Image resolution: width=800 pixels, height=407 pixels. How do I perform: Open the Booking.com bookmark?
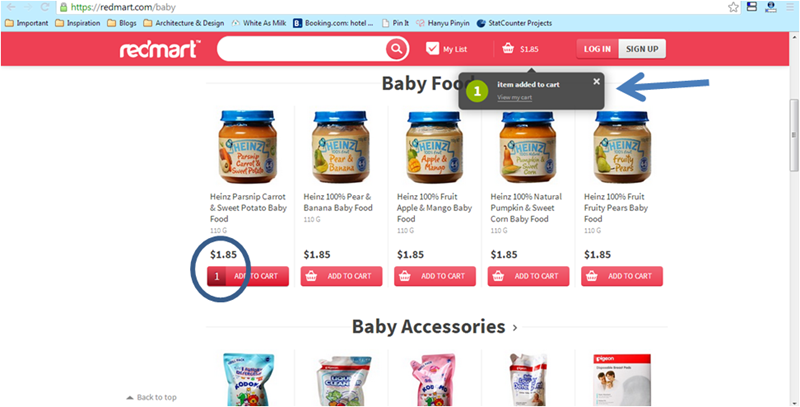point(334,23)
